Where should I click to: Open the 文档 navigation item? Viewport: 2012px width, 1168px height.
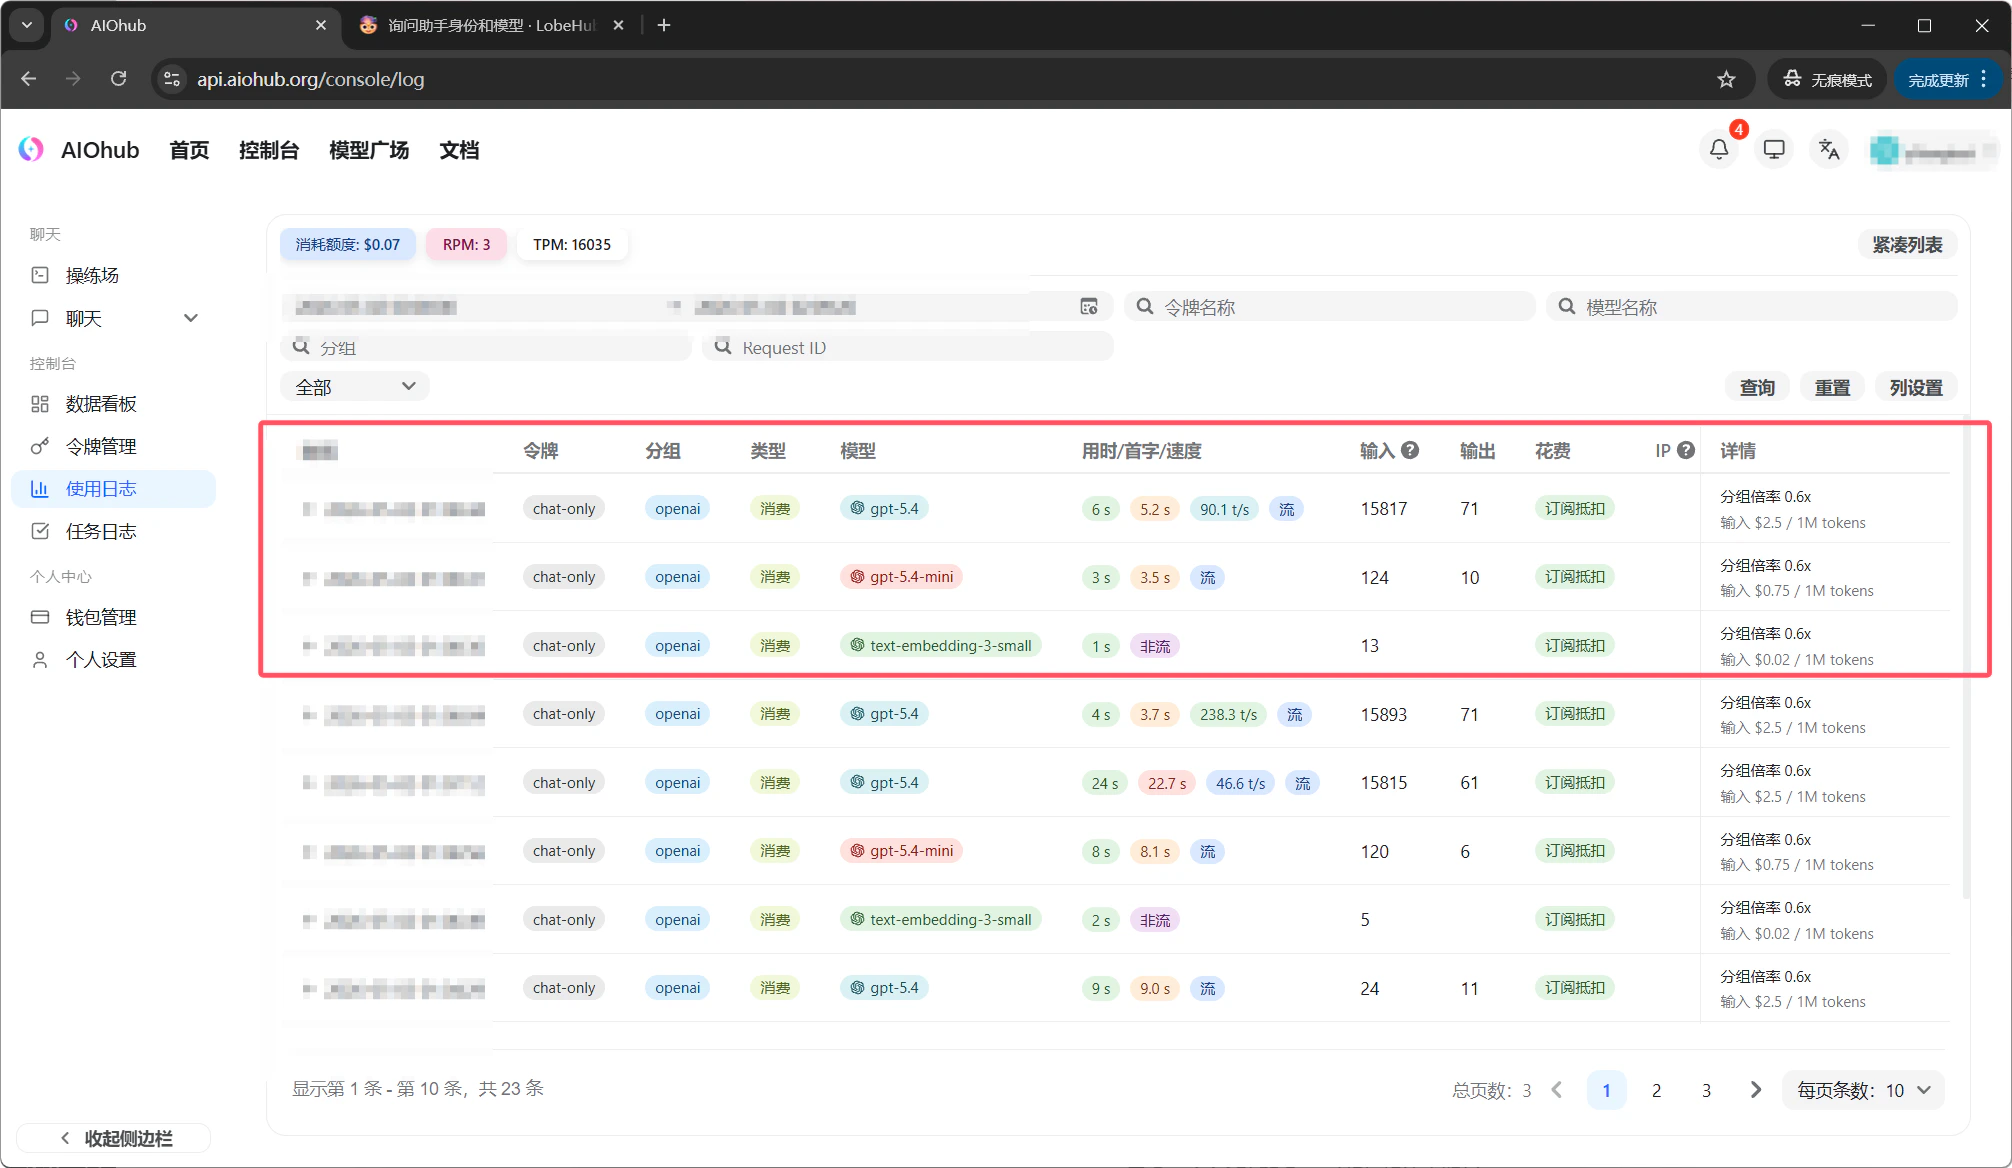click(459, 150)
